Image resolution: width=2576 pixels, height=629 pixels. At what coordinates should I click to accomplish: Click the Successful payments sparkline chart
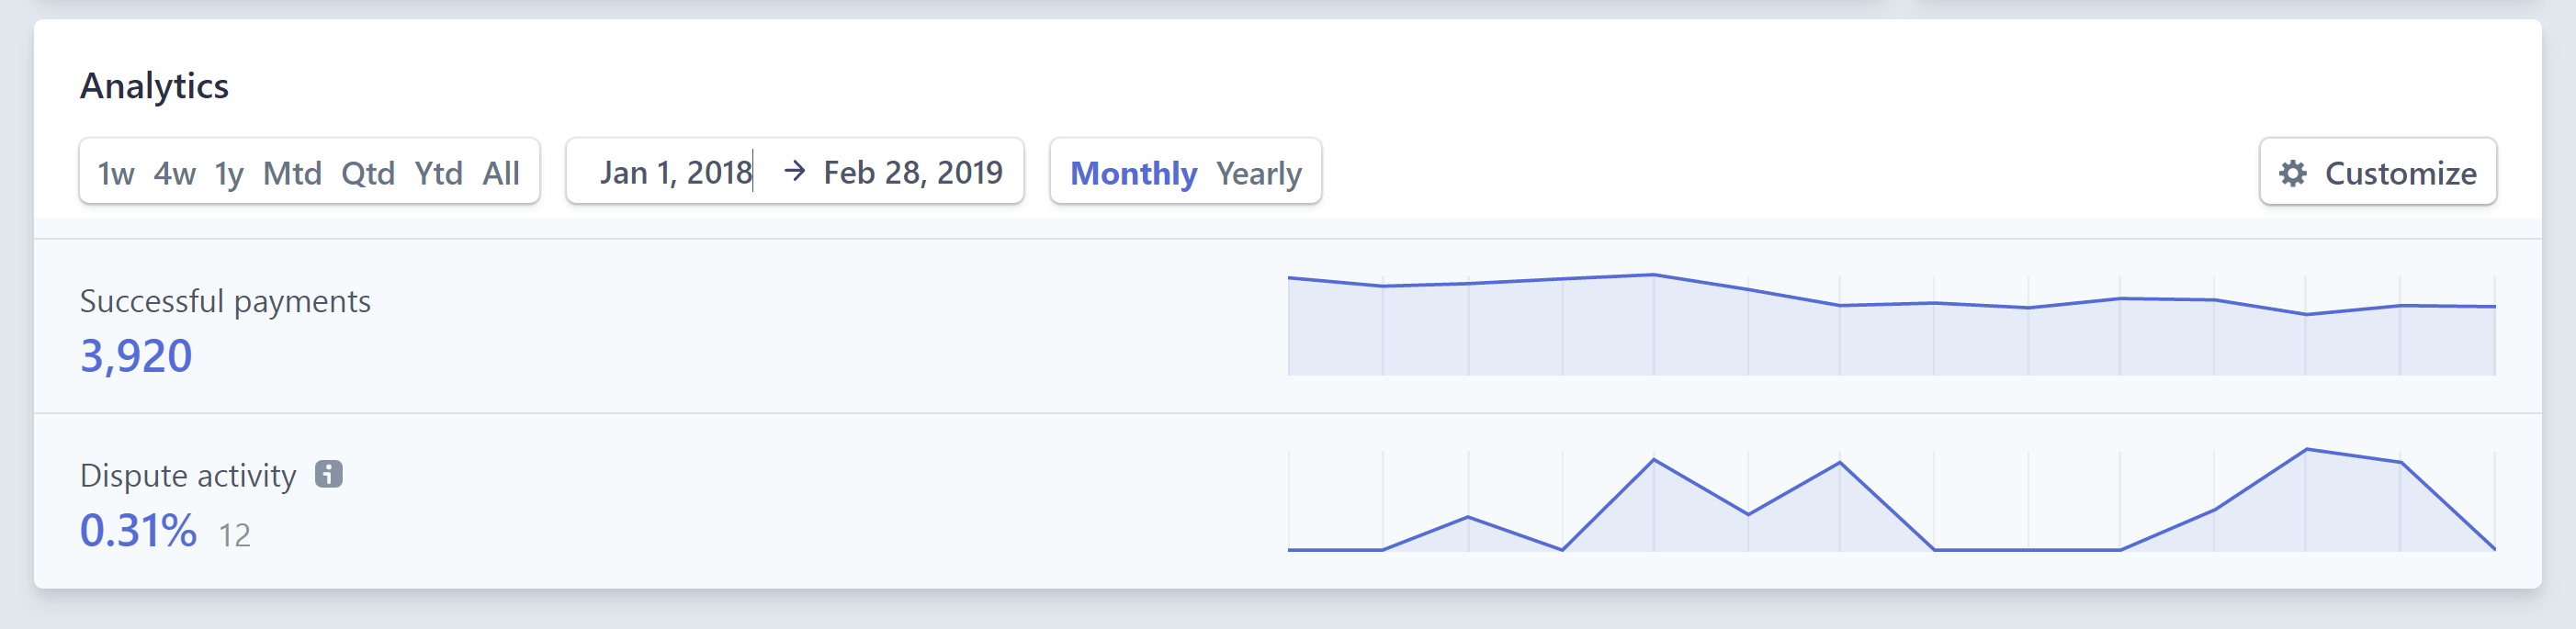(x=1891, y=324)
